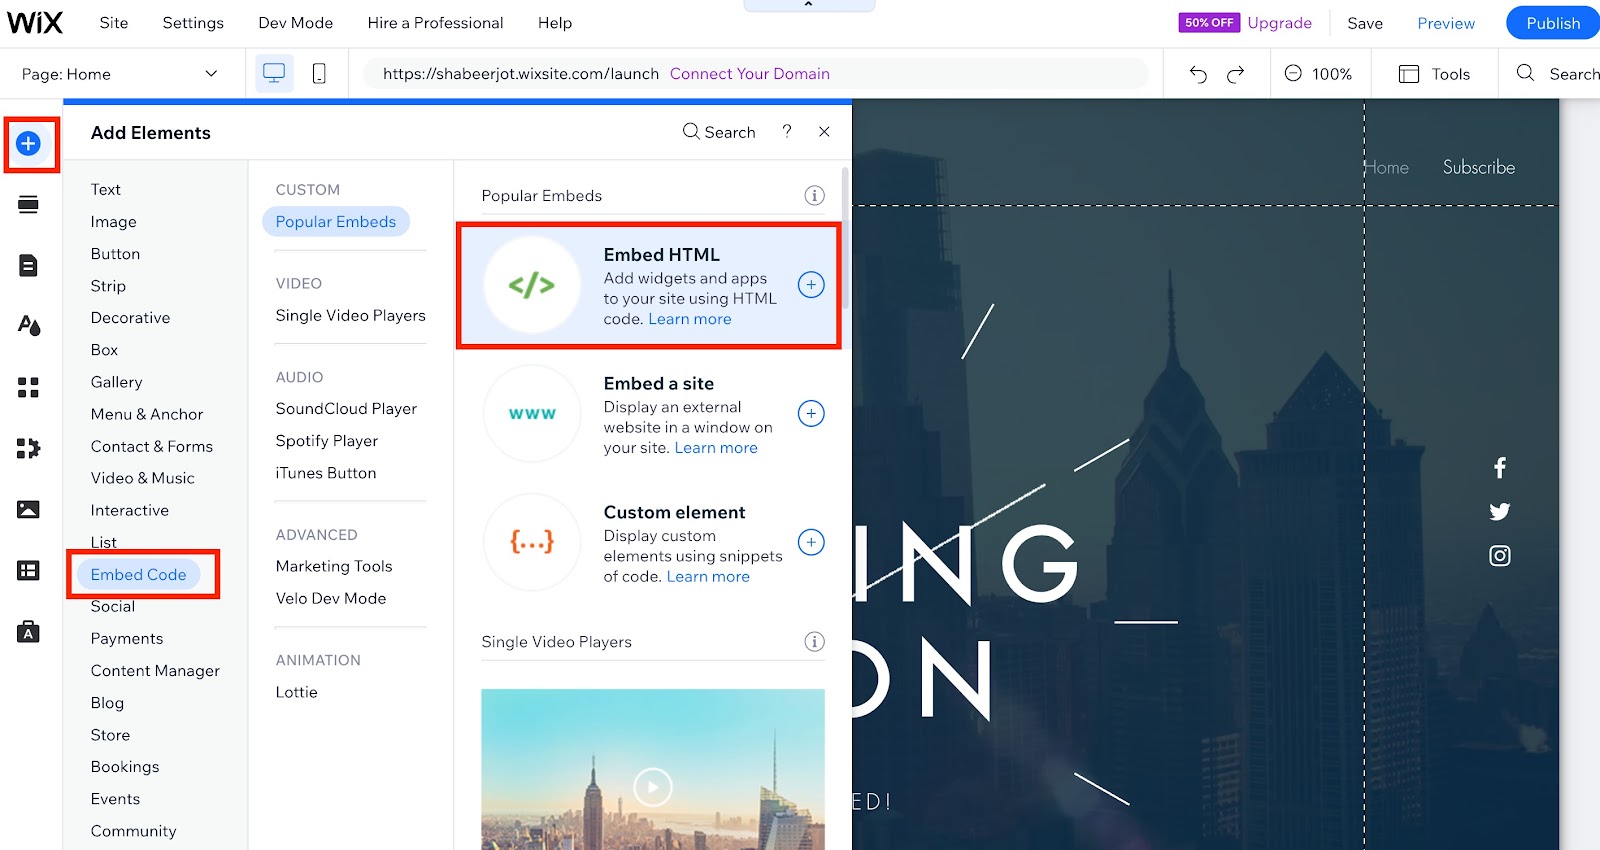Image resolution: width=1600 pixels, height=850 pixels.
Task: Open the Settings menu
Action: [193, 23]
